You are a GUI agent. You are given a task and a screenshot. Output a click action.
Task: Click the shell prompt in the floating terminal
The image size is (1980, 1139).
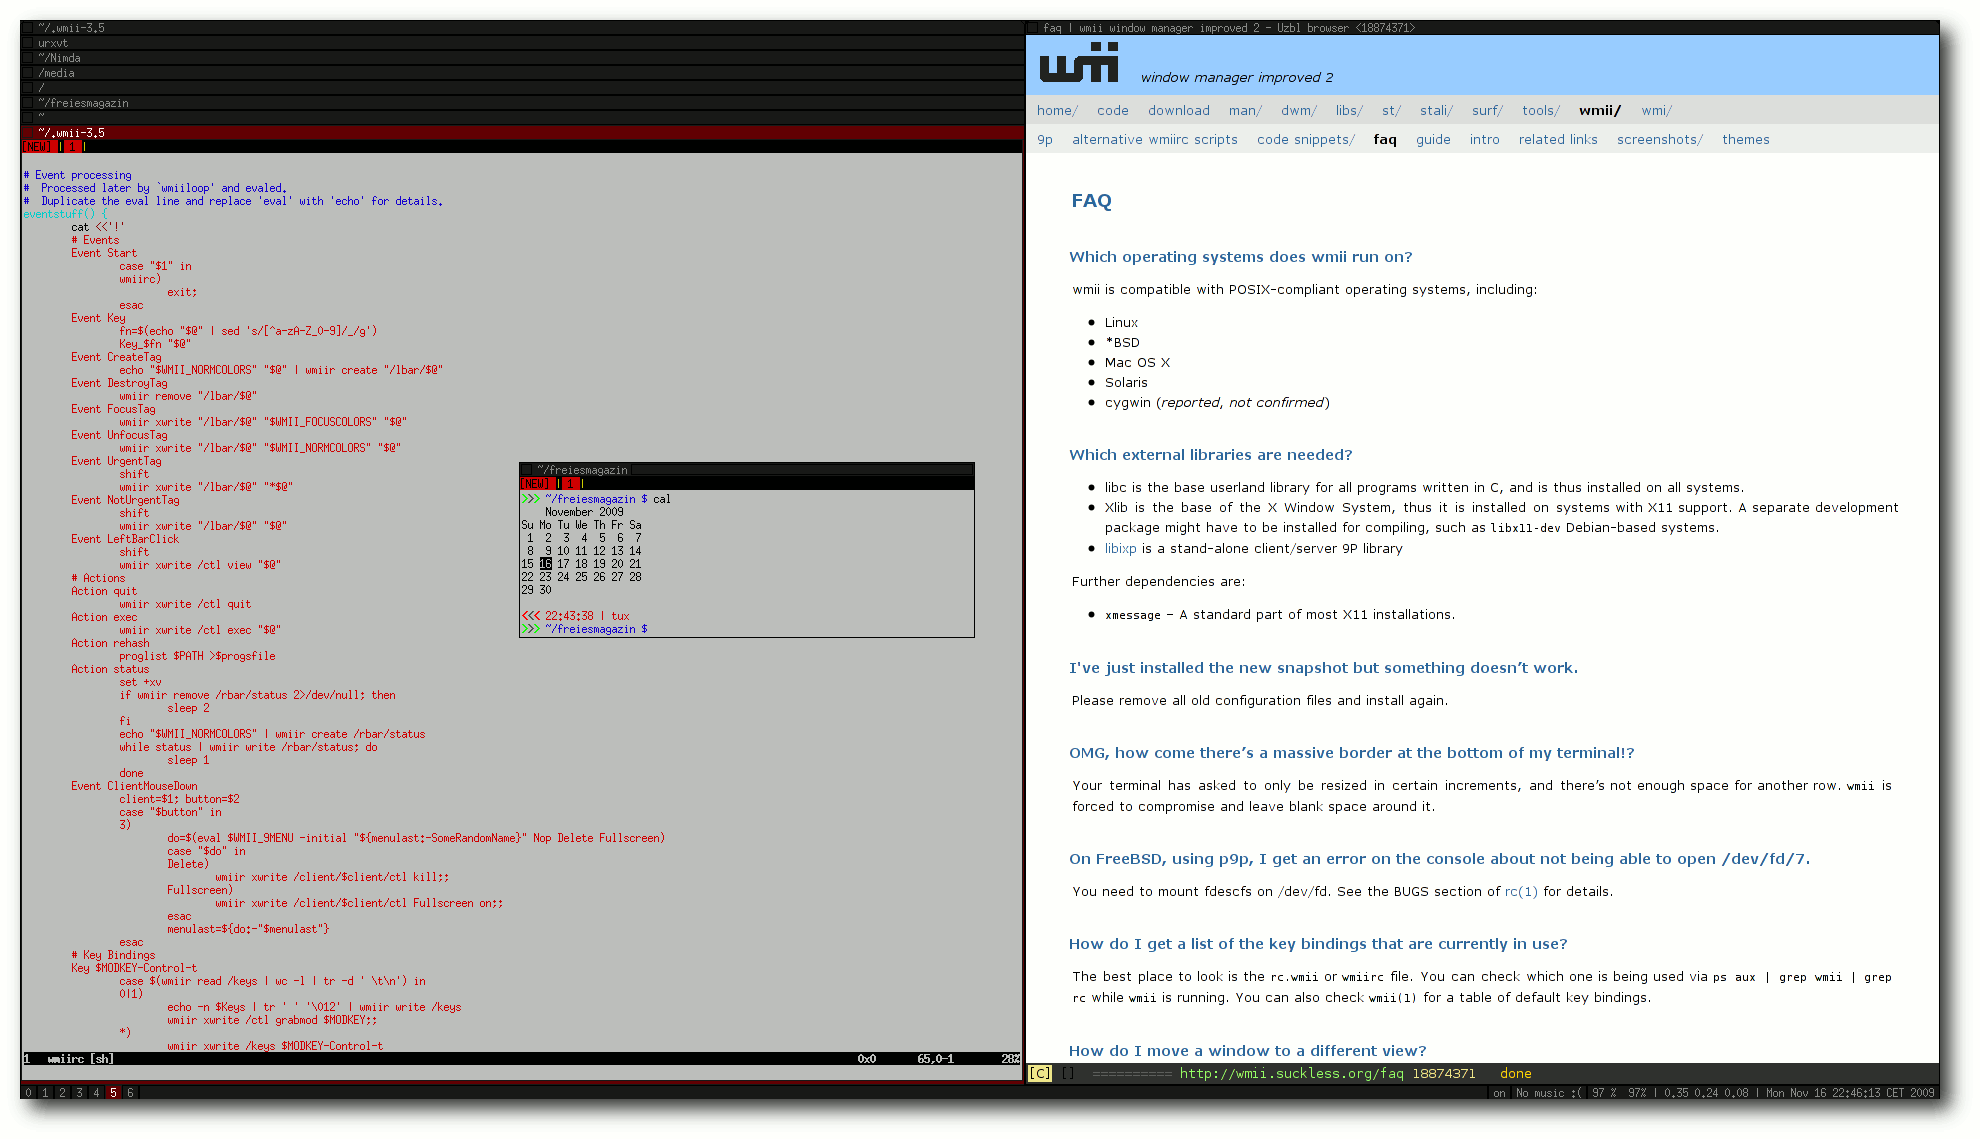click(x=585, y=629)
